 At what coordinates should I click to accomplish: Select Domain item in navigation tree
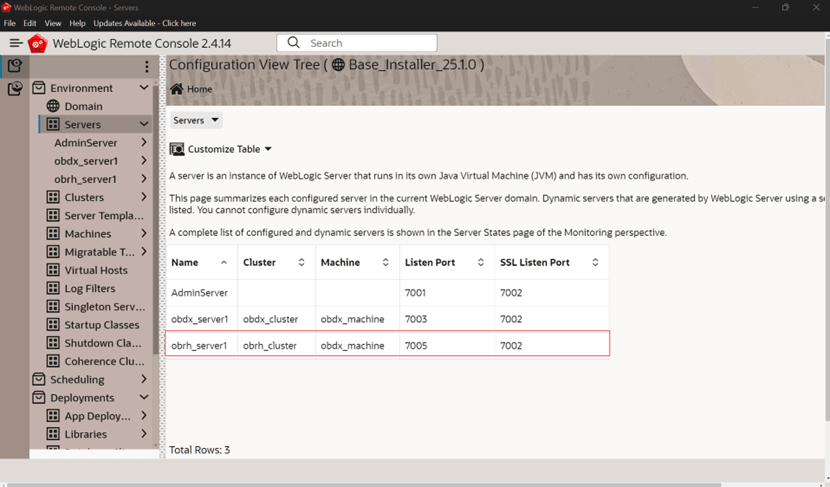tap(84, 106)
